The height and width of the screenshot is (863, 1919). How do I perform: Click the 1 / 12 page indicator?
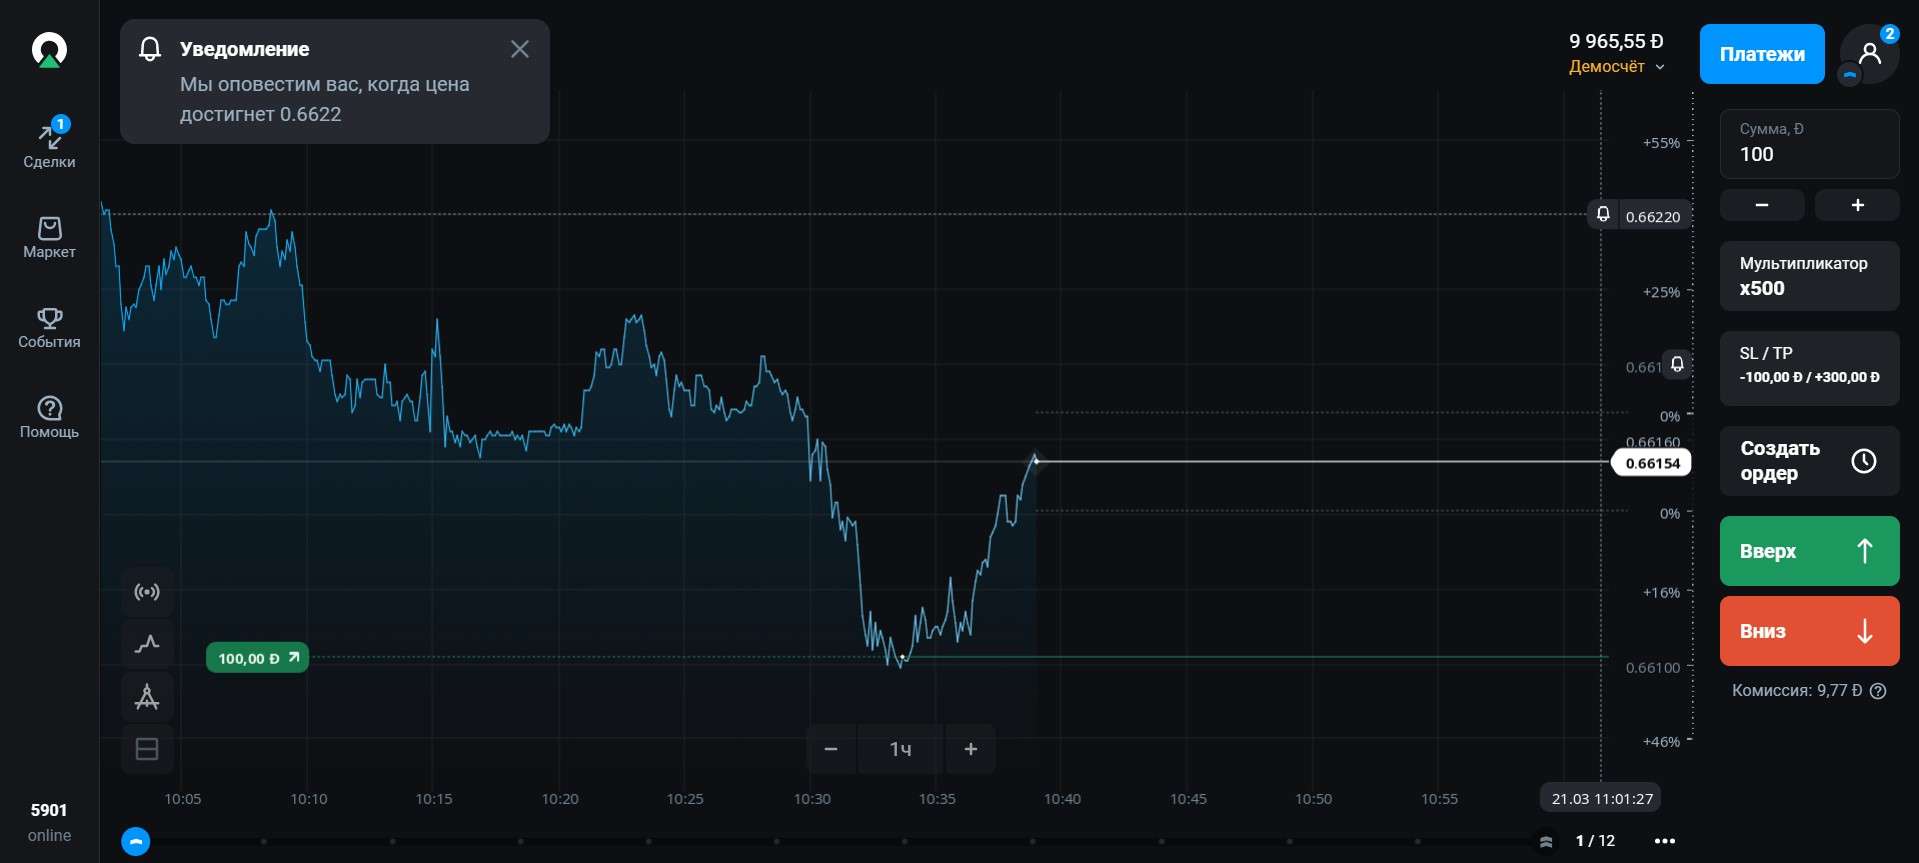click(x=1595, y=841)
